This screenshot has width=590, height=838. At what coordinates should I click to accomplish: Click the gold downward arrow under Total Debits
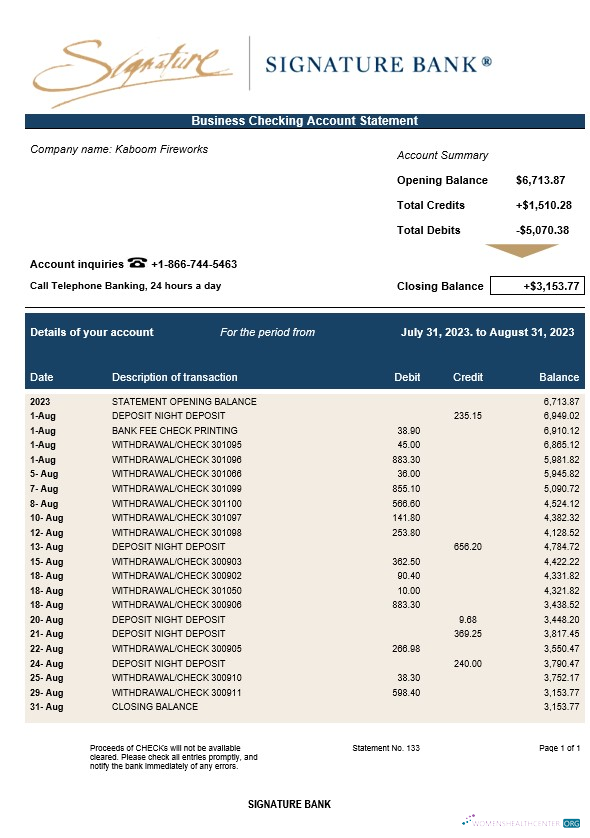pyautogui.click(x=521, y=250)
